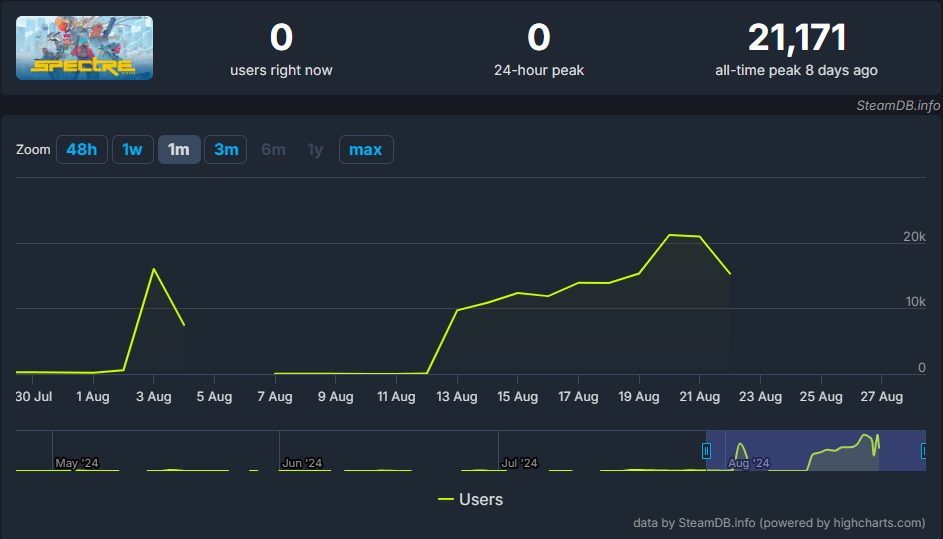Viewport: 943px width, 539px height.
Task: Click Jul '24 in the navigator timeline
Action: [x=520, y=463]
